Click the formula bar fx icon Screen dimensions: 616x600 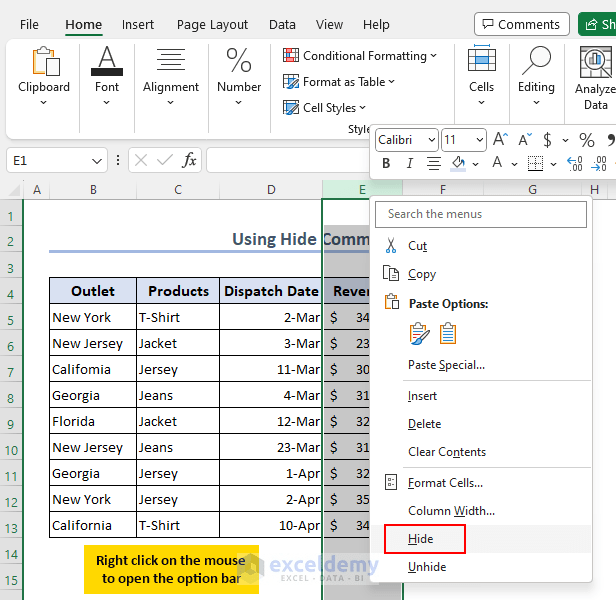click(x=189, y=160)
